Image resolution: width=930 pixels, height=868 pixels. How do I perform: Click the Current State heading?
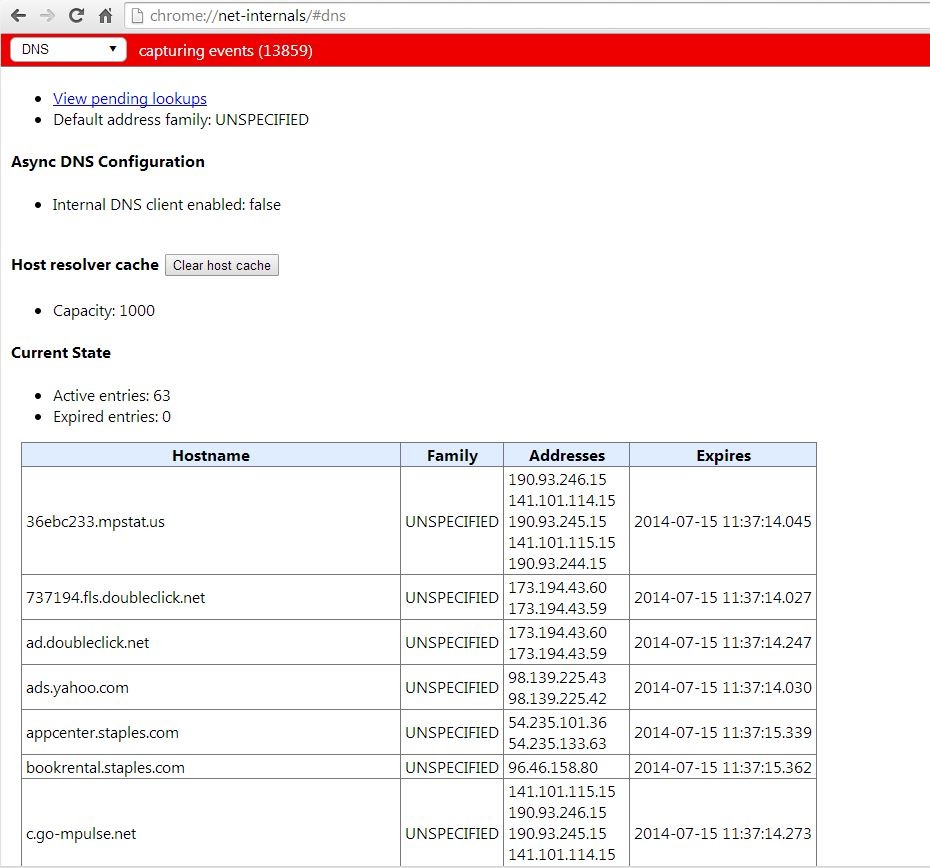[61, 353]
